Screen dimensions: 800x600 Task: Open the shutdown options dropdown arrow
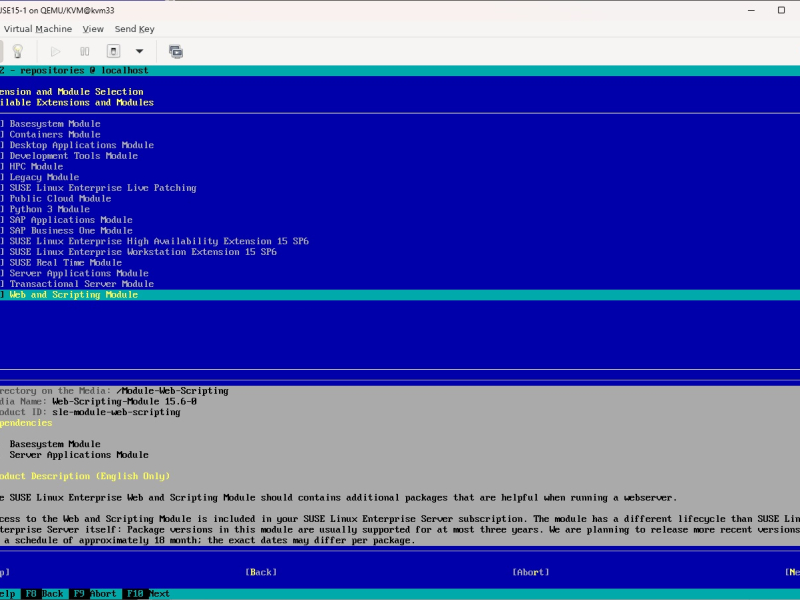(x=139, y=51)
